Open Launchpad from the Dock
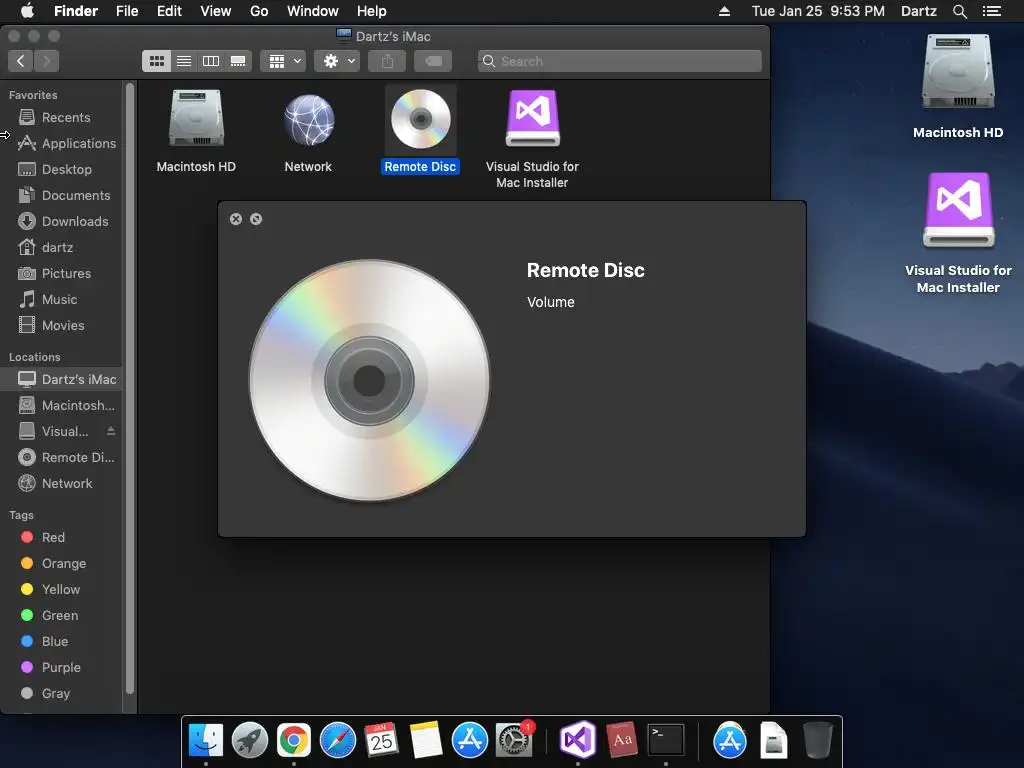Screen dimensions: 1024x768 click(x=249, y=740)
